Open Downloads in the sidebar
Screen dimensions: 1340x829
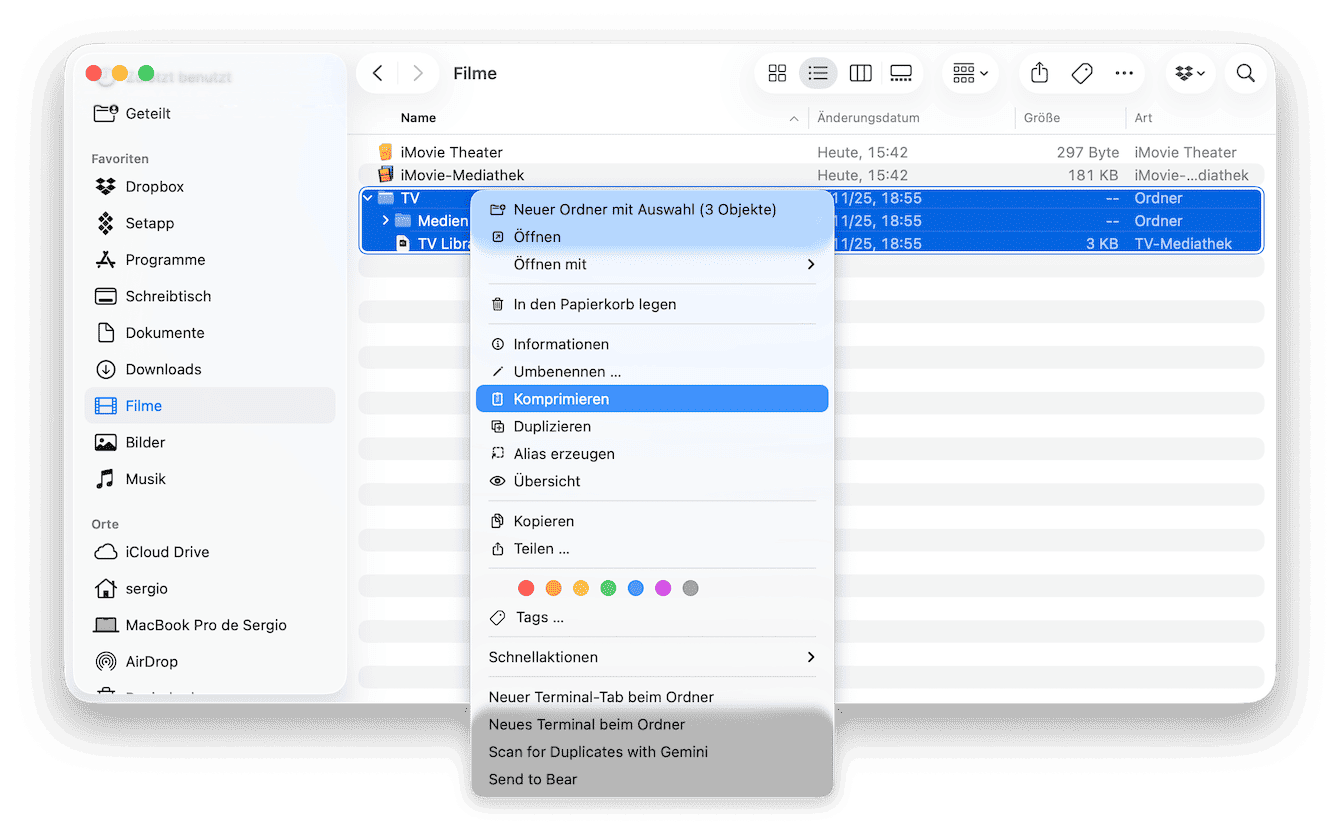(x=163, y=369)
